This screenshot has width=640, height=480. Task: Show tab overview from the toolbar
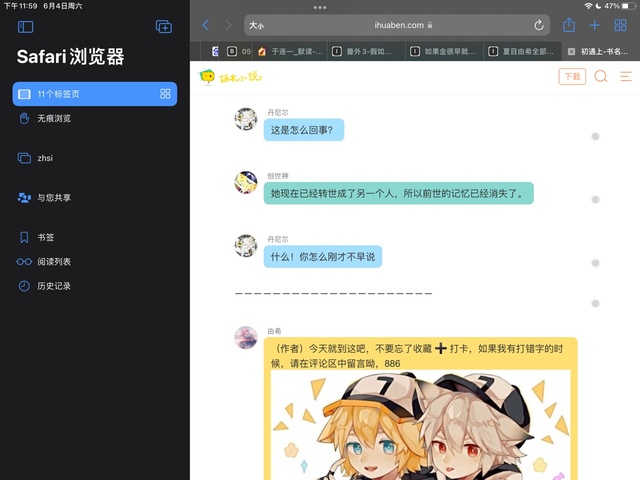coord(621,25)
